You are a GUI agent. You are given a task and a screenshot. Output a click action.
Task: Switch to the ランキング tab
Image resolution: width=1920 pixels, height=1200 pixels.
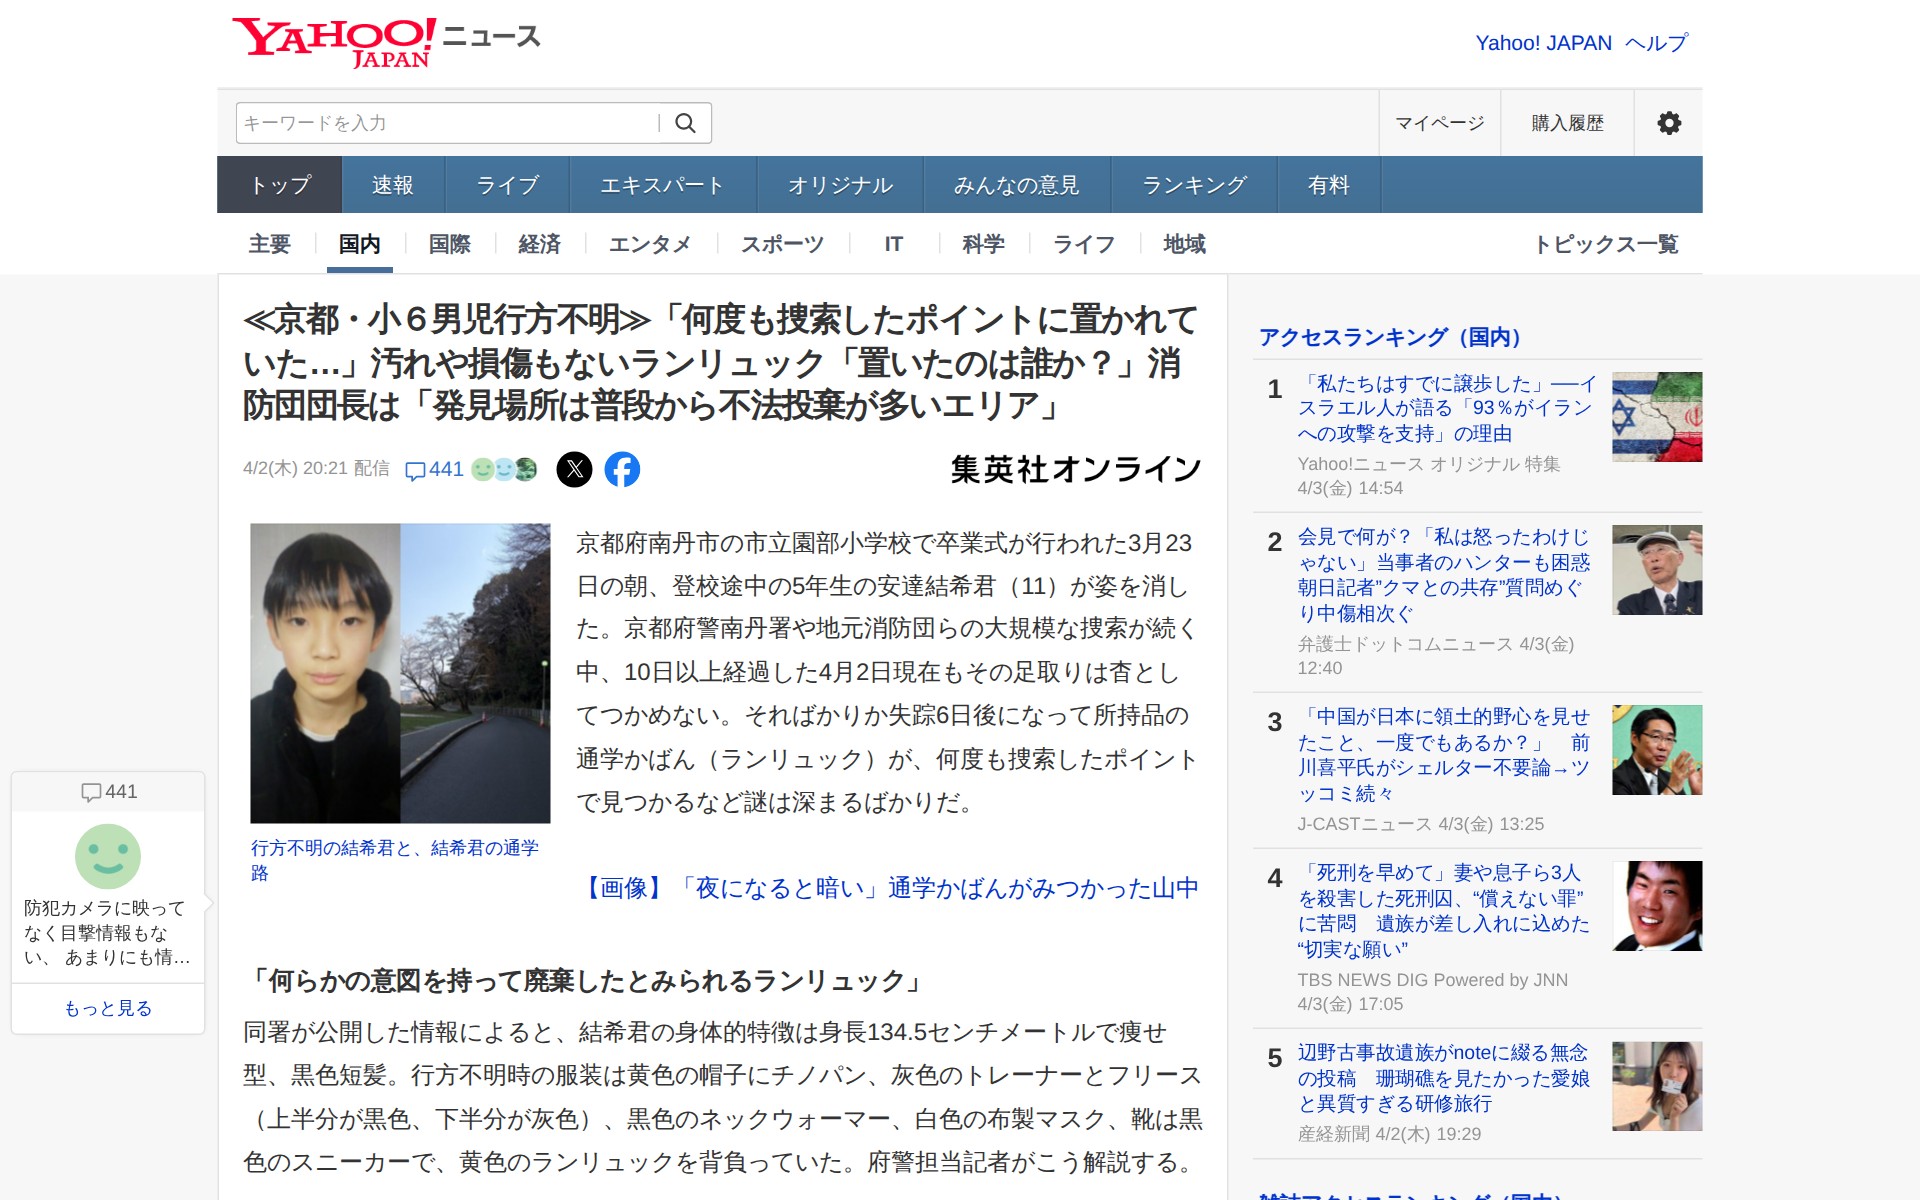(1194, 185)
